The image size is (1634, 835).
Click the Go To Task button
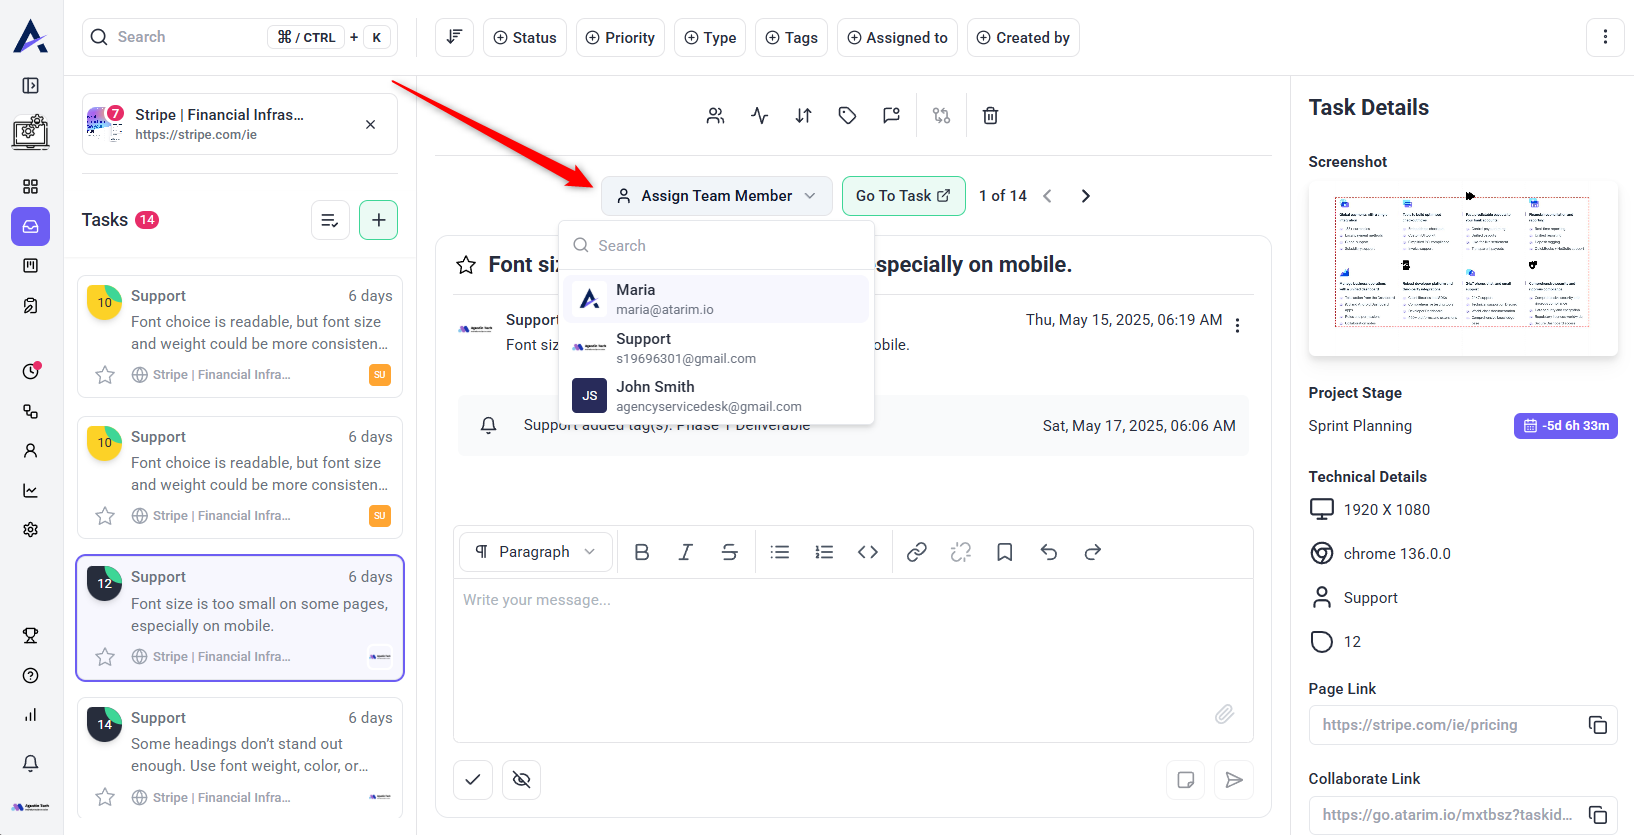coord(903,196)
